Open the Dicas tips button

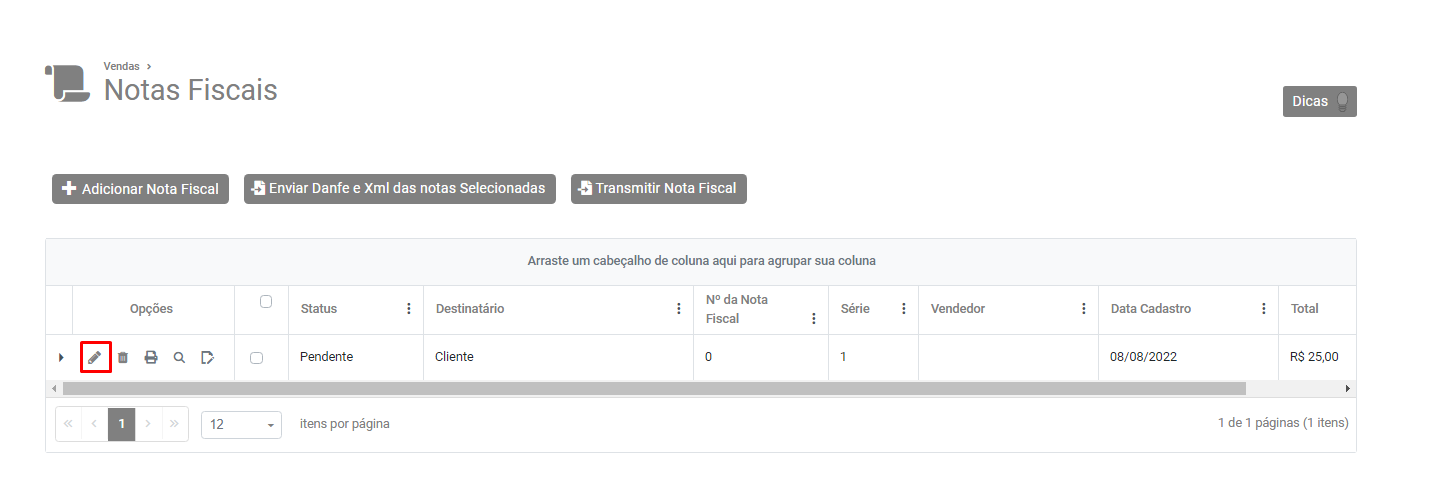(1319, 102)
